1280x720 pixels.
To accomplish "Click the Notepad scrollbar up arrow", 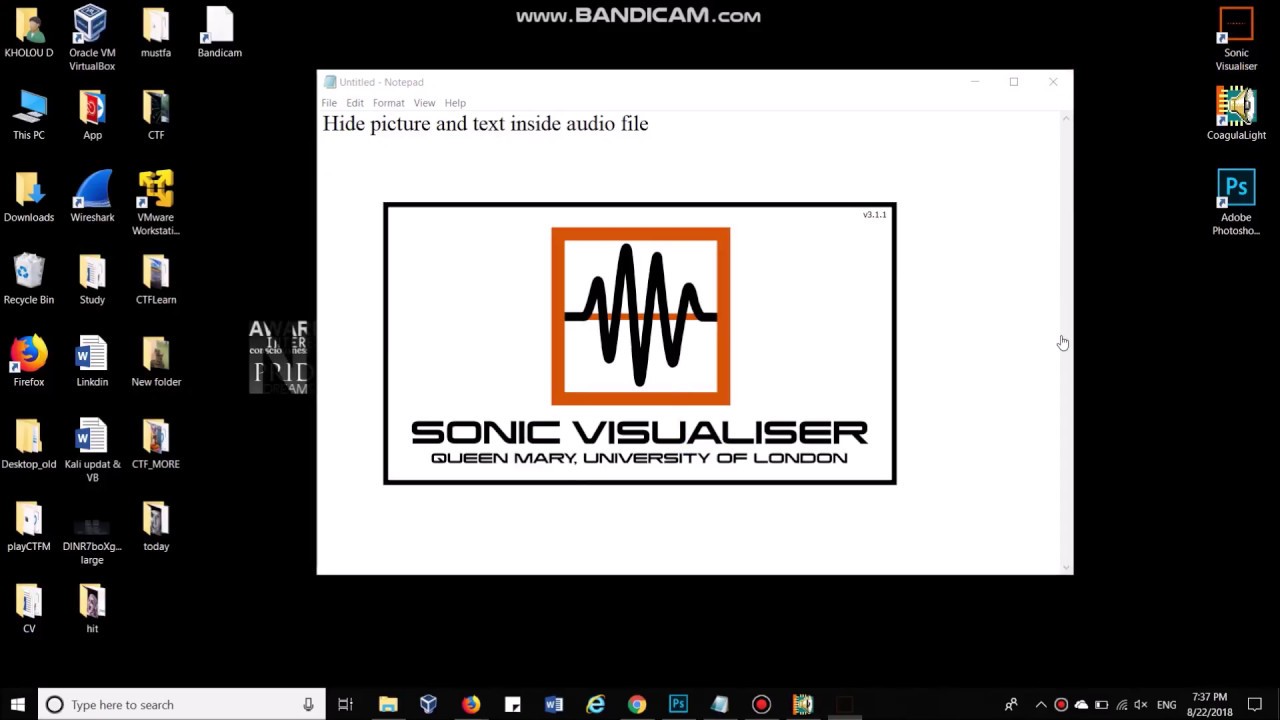I will (x=1066, y=118).
